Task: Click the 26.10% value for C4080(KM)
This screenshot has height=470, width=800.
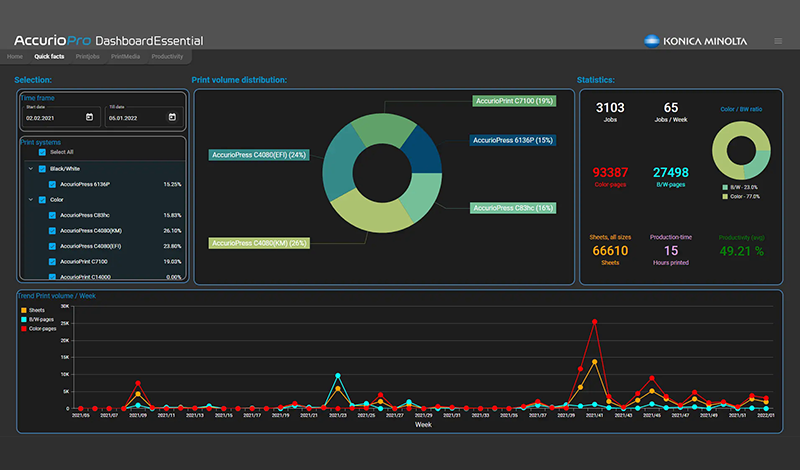Action: (x=172, y=231)
